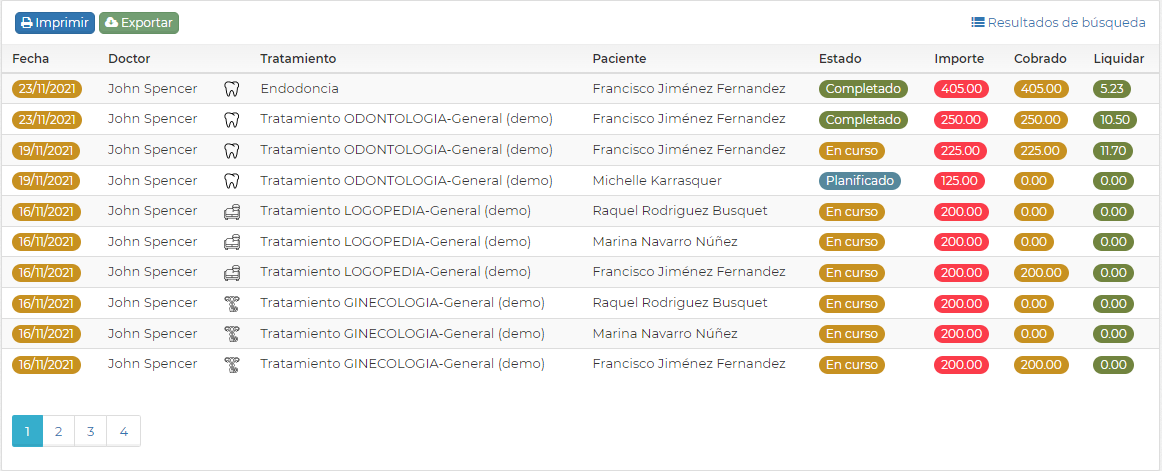This screenshot has width=1162, height=471.
Task: Click the tooth icon in the Endodoncia row
Action: pos(232,89)
